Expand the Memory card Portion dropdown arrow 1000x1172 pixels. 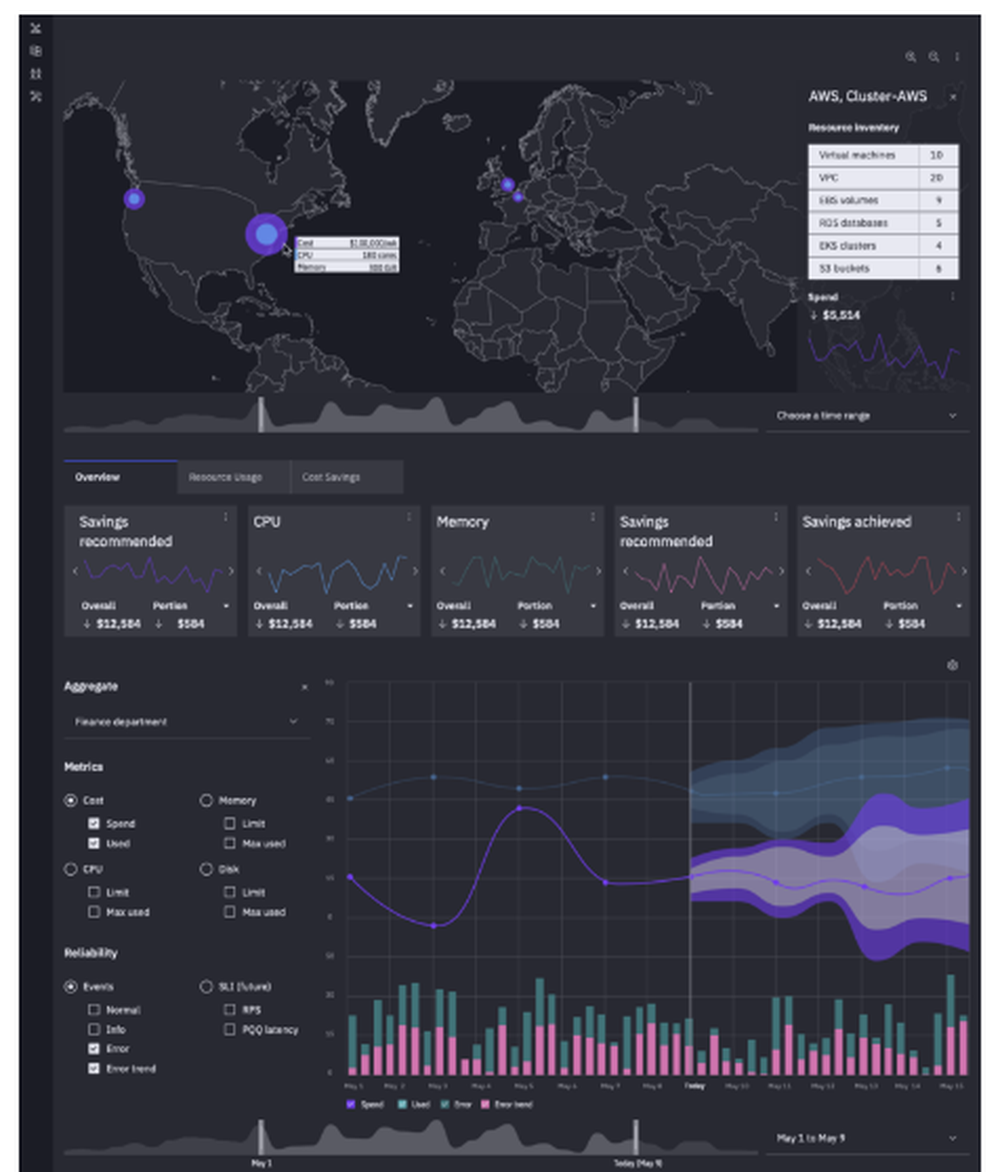(x=593, y=605)
